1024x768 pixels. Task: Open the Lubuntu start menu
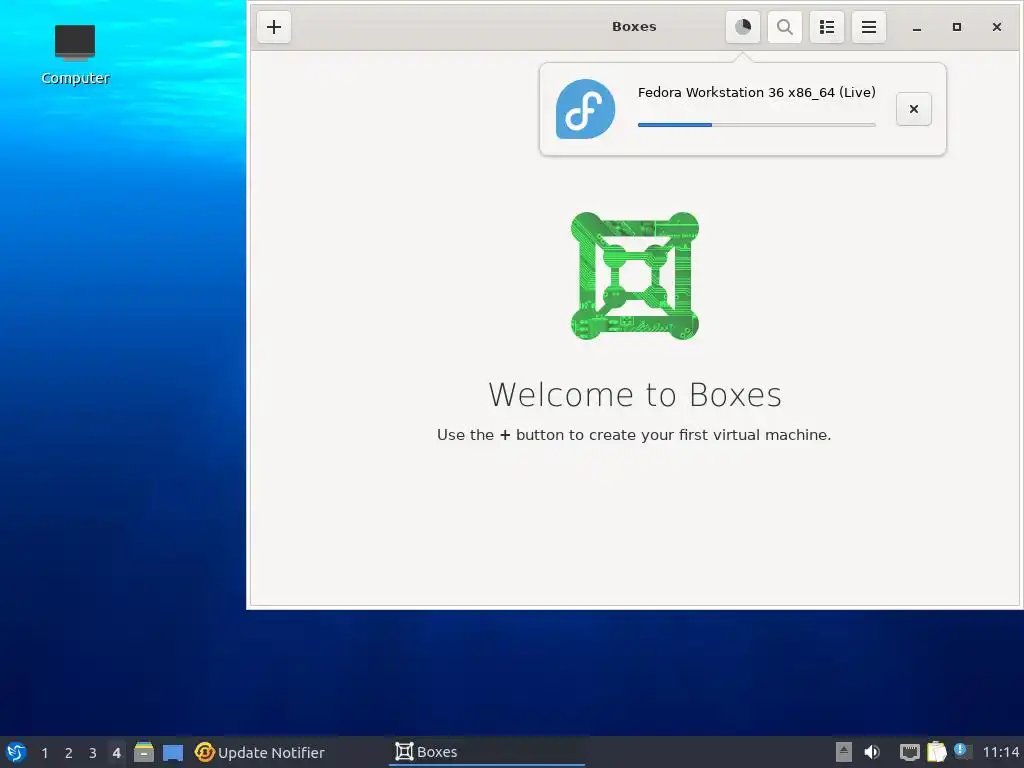pyautogui.click(x=16, y=752)
